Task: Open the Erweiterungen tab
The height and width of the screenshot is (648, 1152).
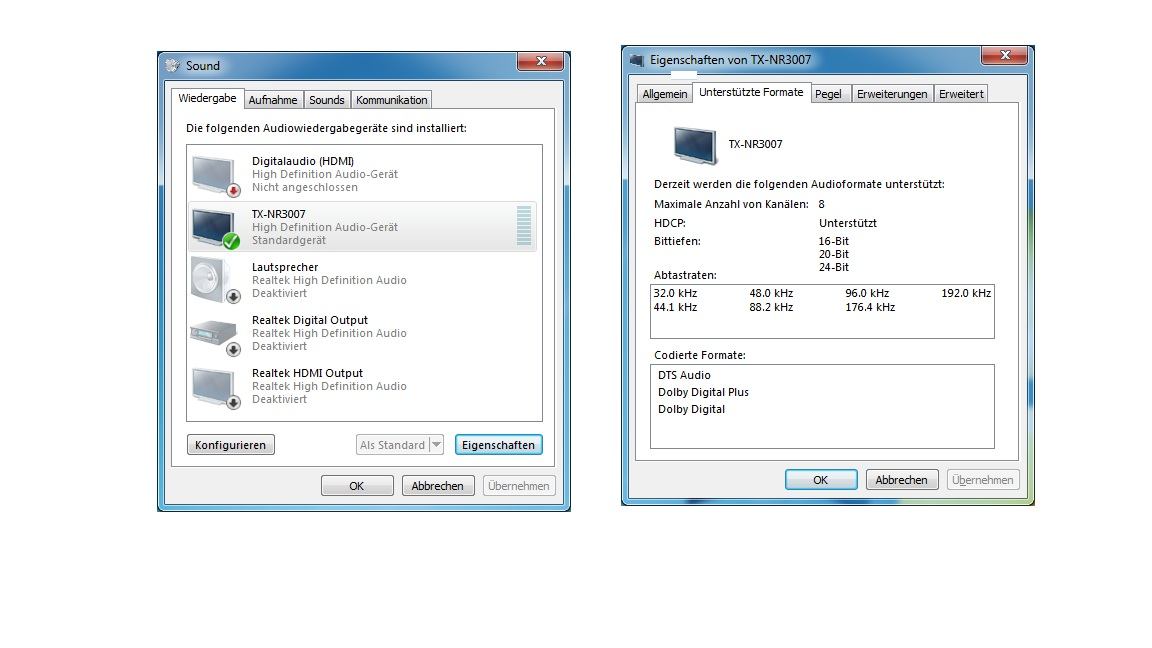Action: [892, 94]
